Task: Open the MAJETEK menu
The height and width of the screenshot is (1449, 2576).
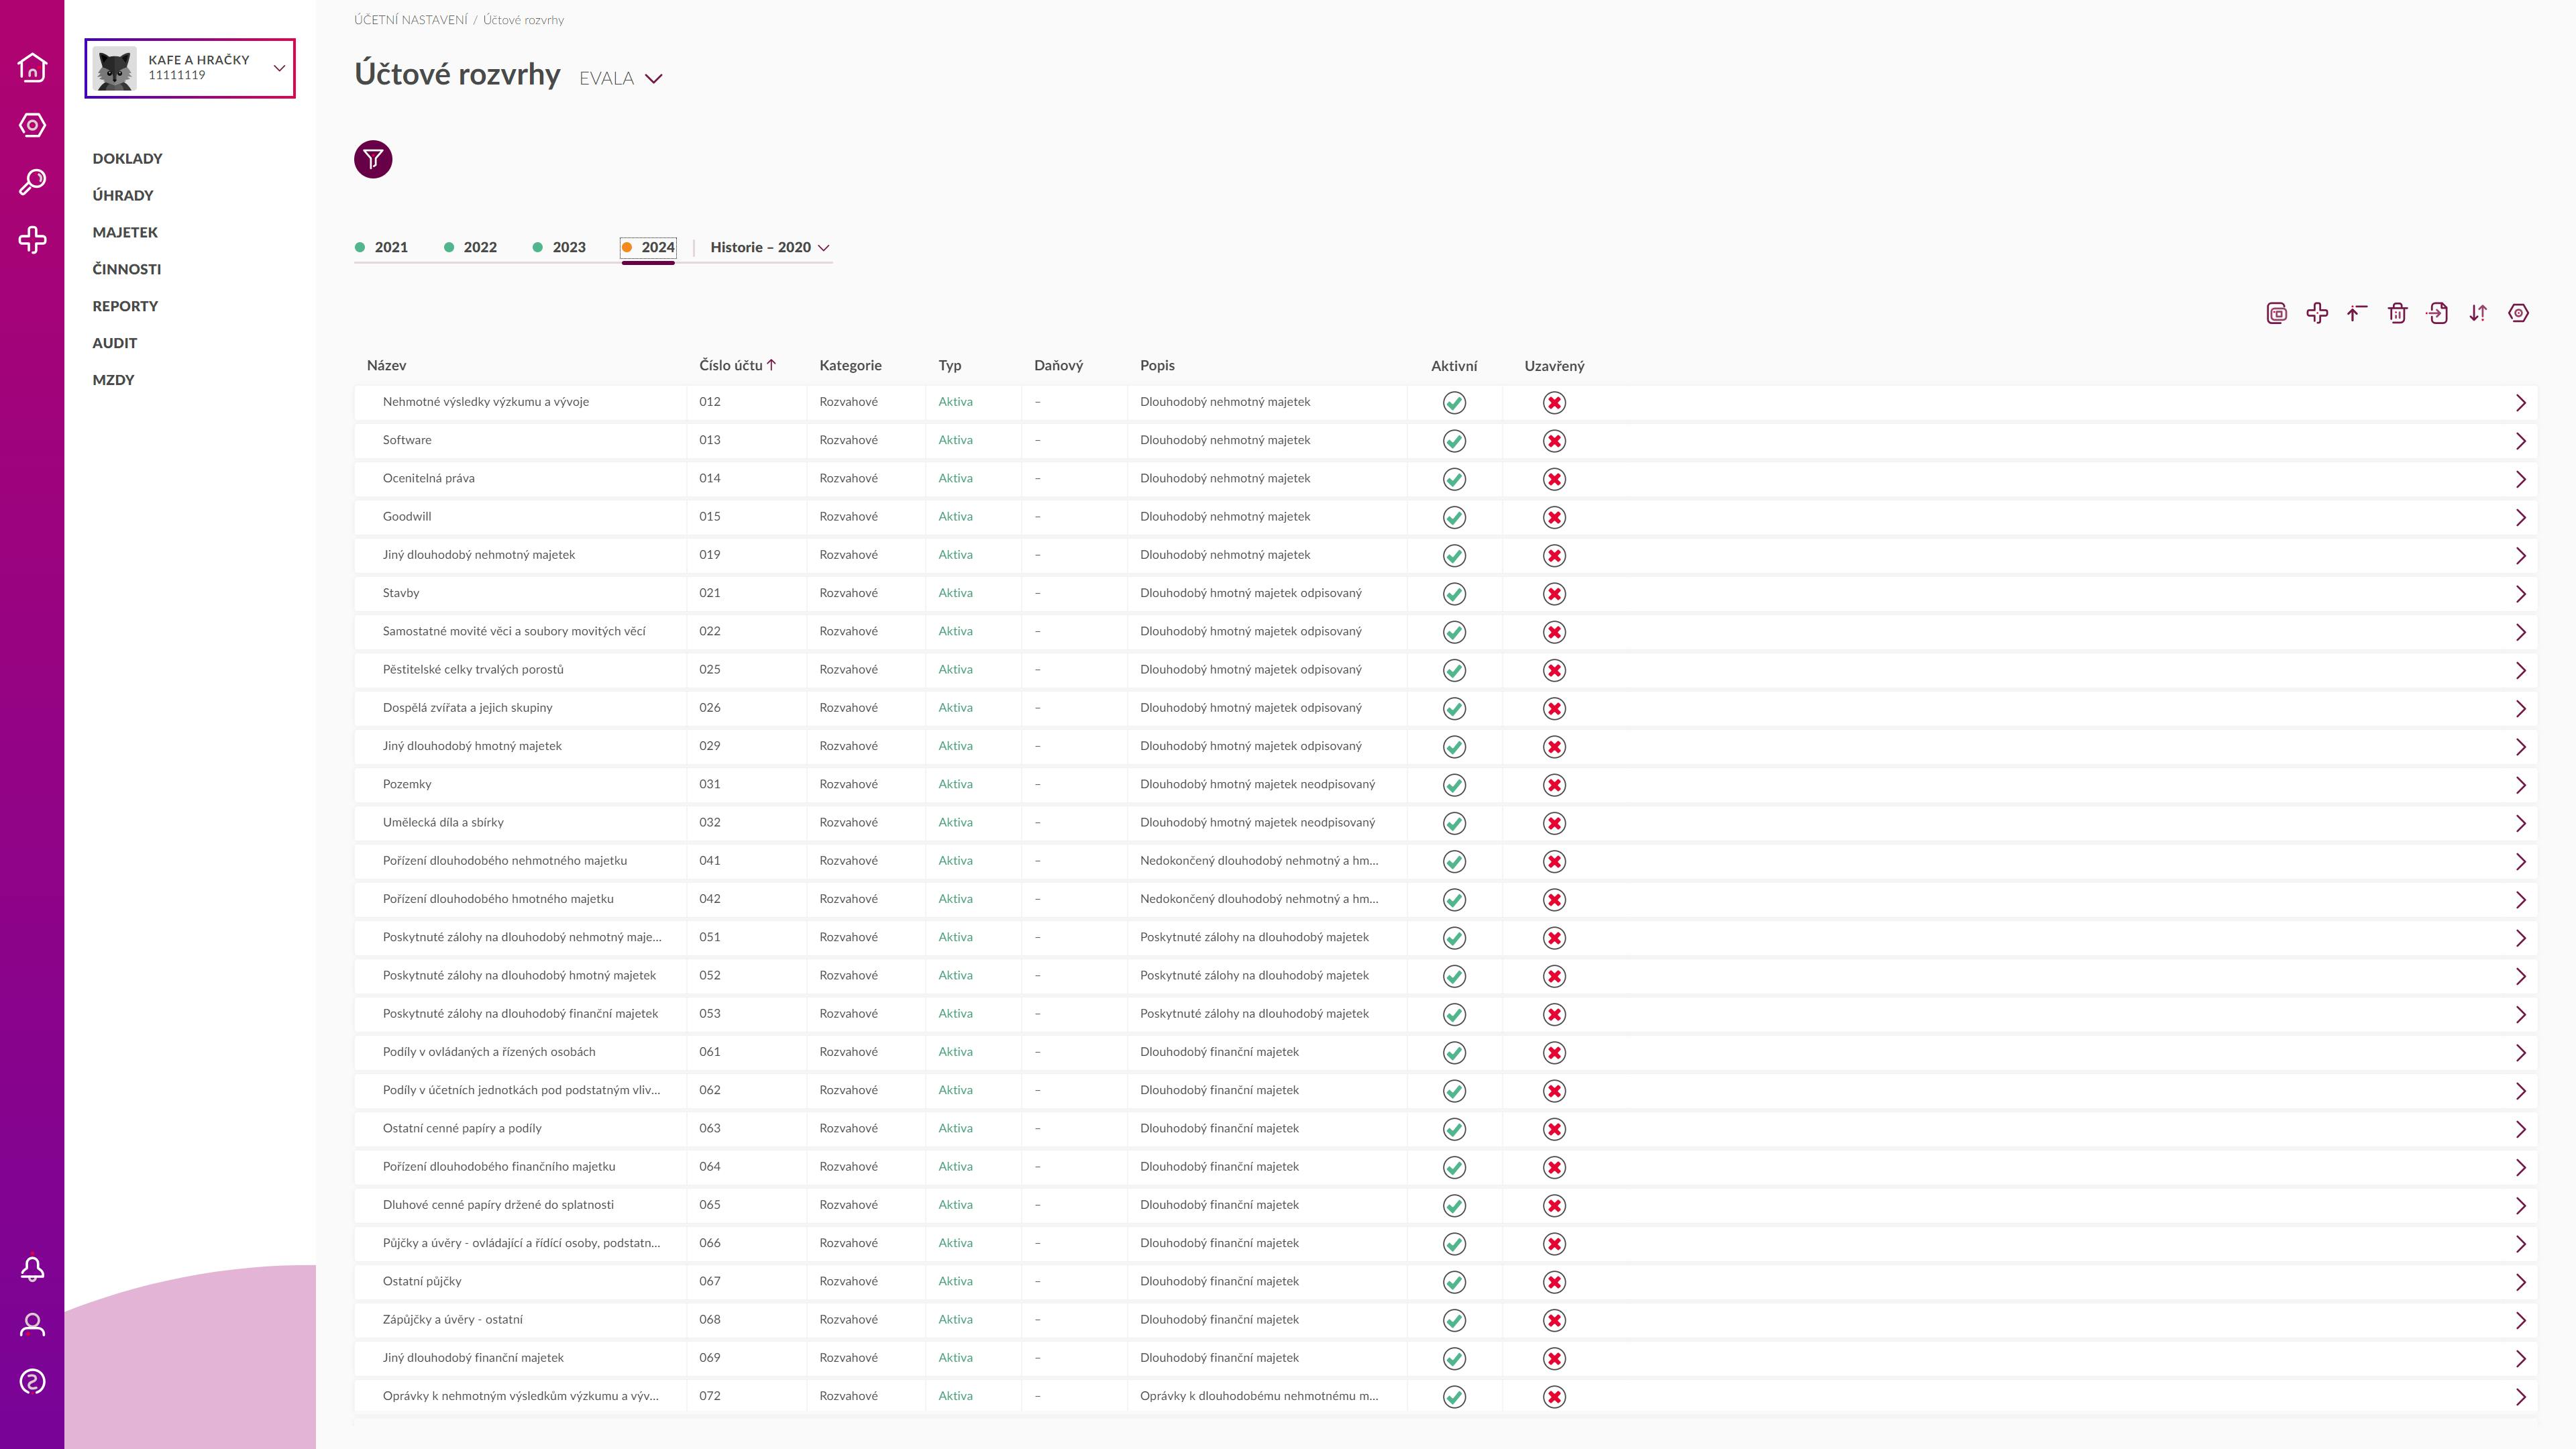Action: 125,232
